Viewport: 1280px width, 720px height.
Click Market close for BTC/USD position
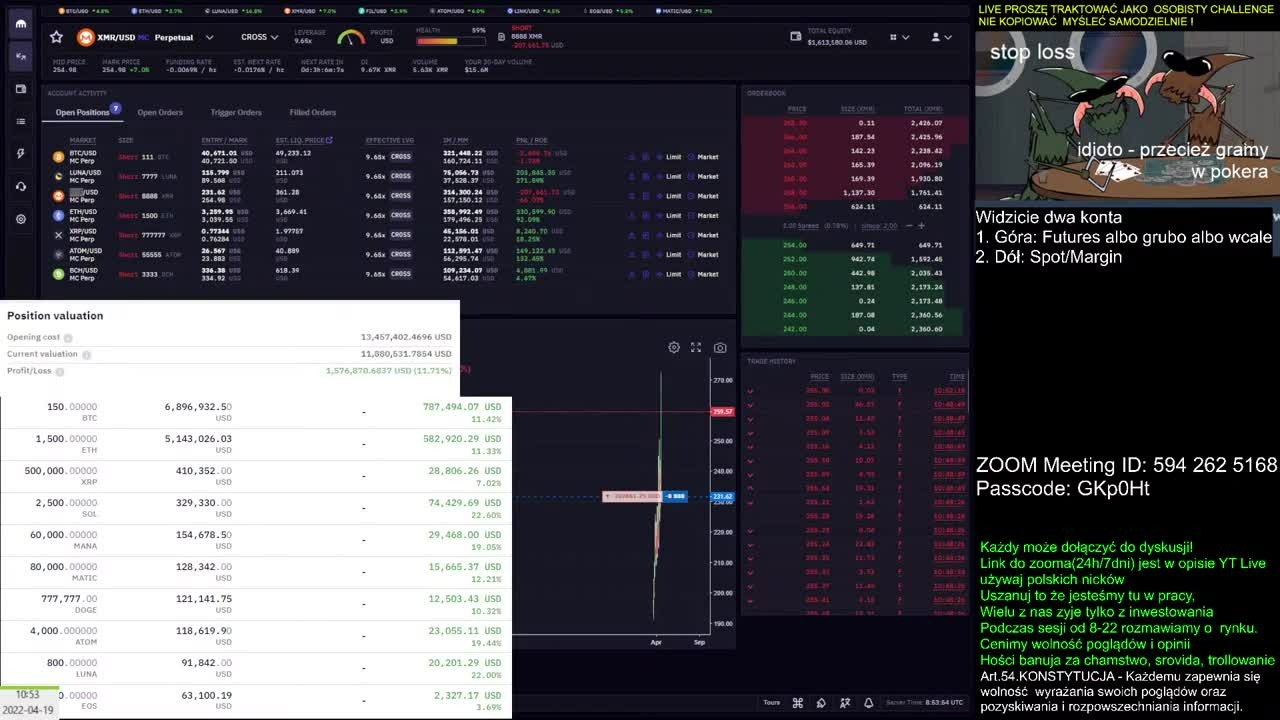pos(708,157)
